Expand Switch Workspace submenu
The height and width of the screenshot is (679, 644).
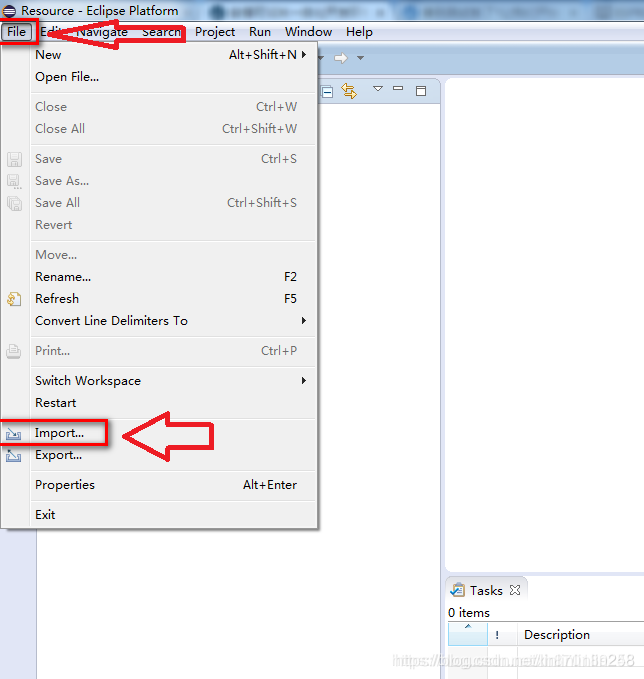[x=173, y=381]
